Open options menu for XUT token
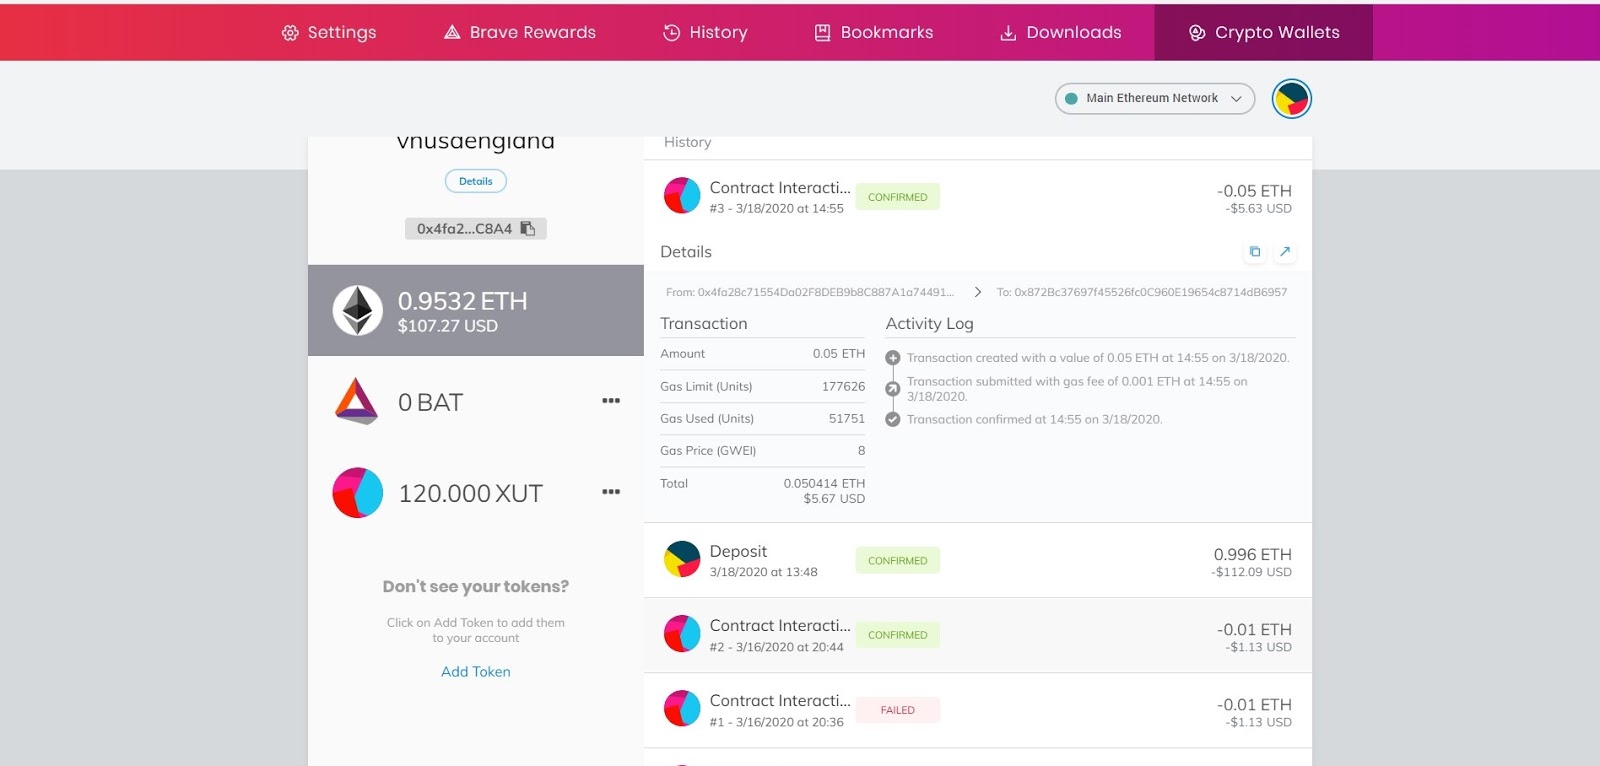This screenshot has height=766, width=1600. pos(611,492)
